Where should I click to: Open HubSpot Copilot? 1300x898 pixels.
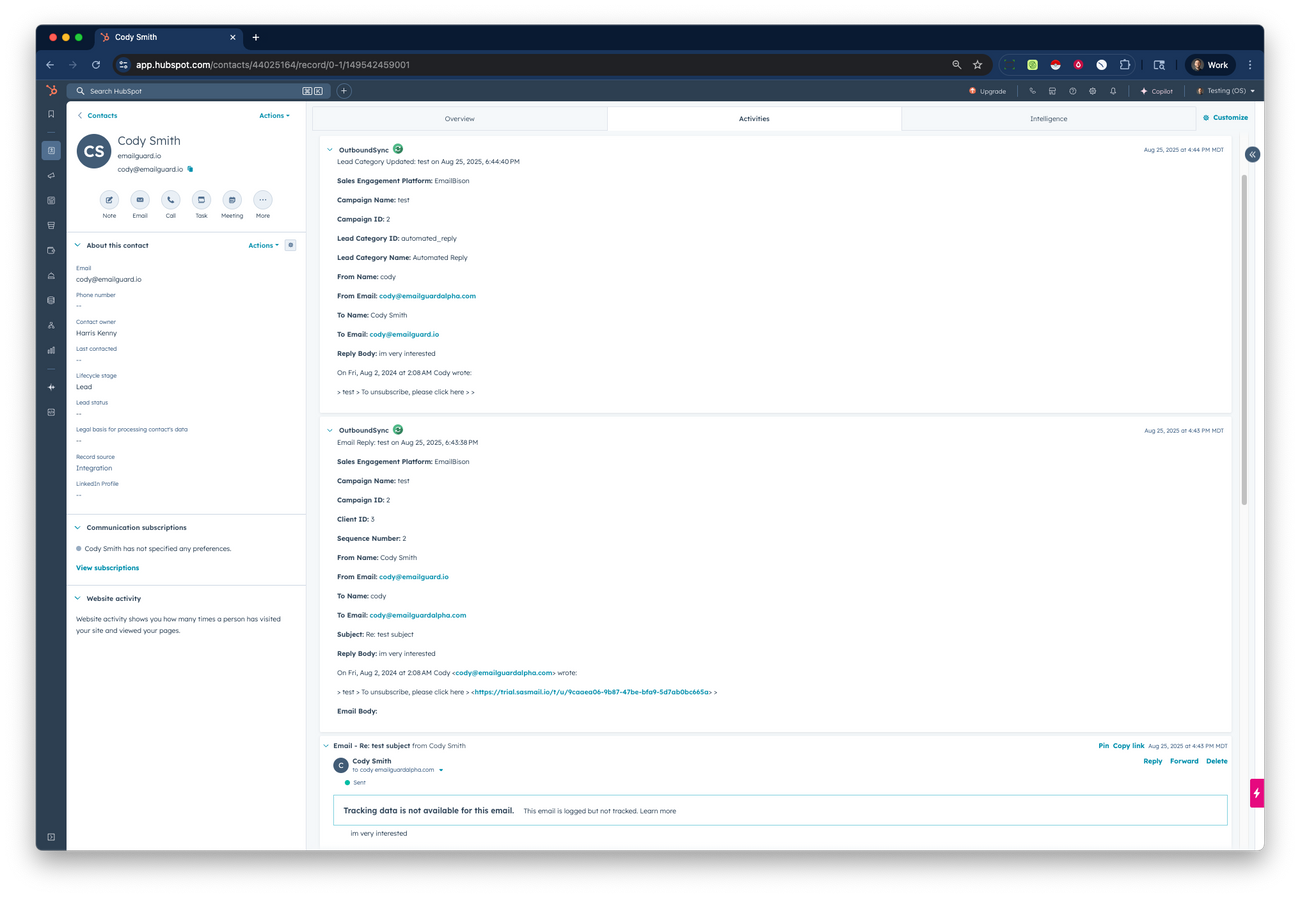tap(1157, 90)
